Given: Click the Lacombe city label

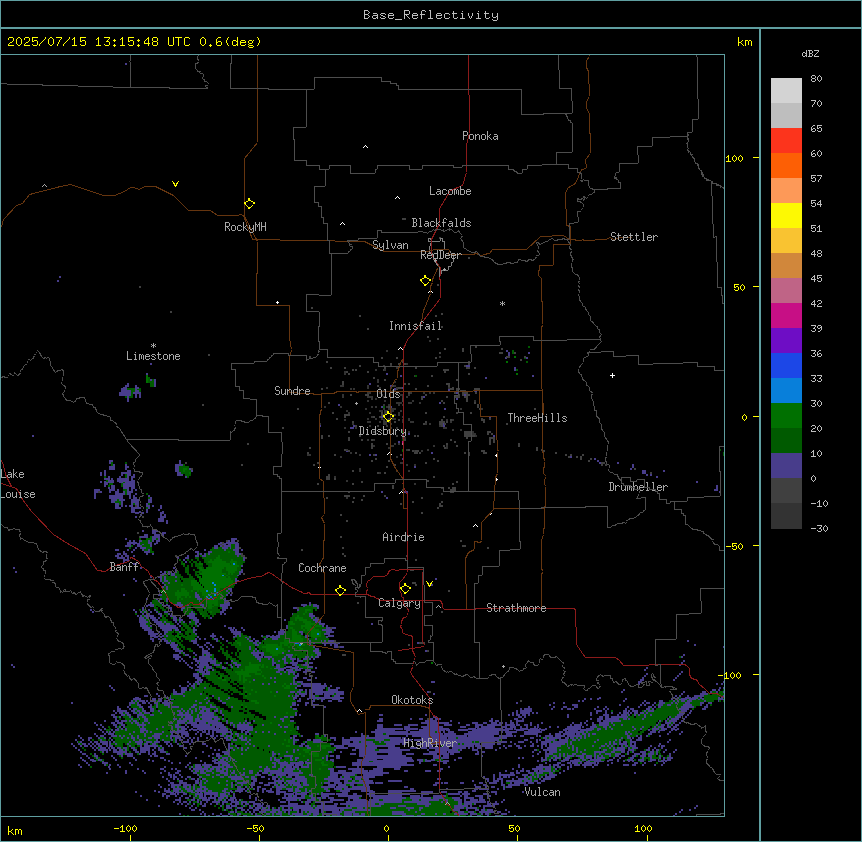Looking at the screenshot, I should tap(450, 191).
